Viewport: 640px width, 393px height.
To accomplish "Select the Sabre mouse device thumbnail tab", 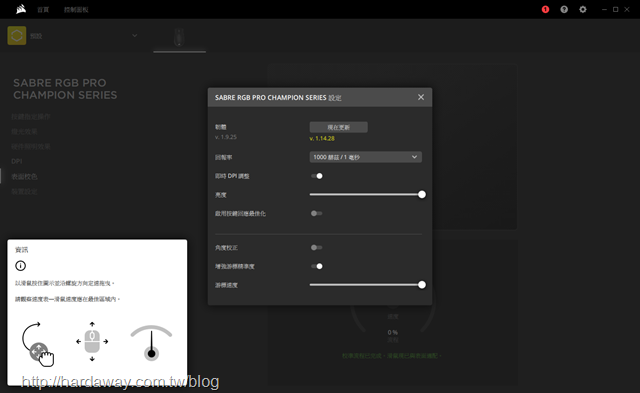I will (179, 38).
